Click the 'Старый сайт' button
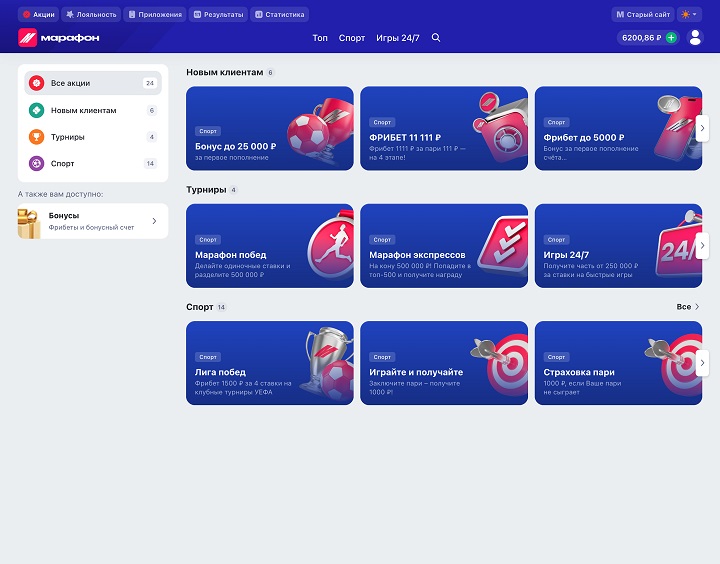The image size is (720, 564). (x=642, y=15)
